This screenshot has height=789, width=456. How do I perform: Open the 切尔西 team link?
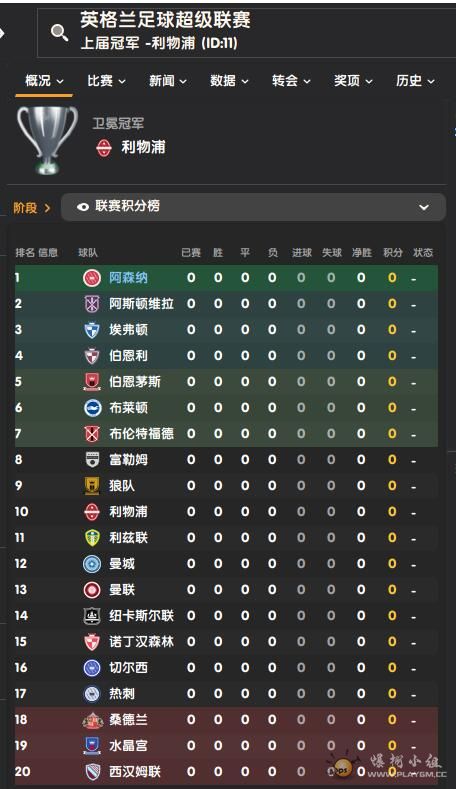pyautogui.click(x=128, y=668)
